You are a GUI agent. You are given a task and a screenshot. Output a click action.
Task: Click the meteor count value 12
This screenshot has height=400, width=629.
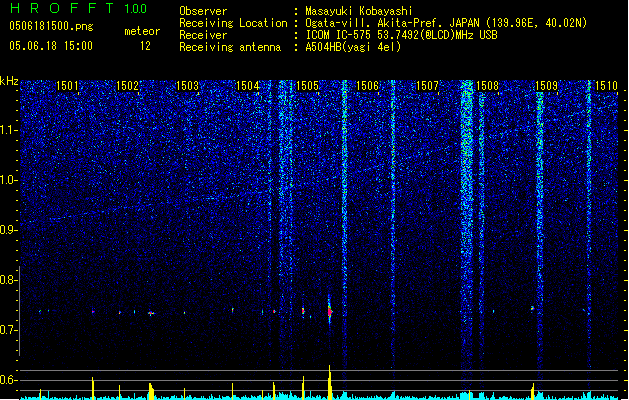pos(145,46)
